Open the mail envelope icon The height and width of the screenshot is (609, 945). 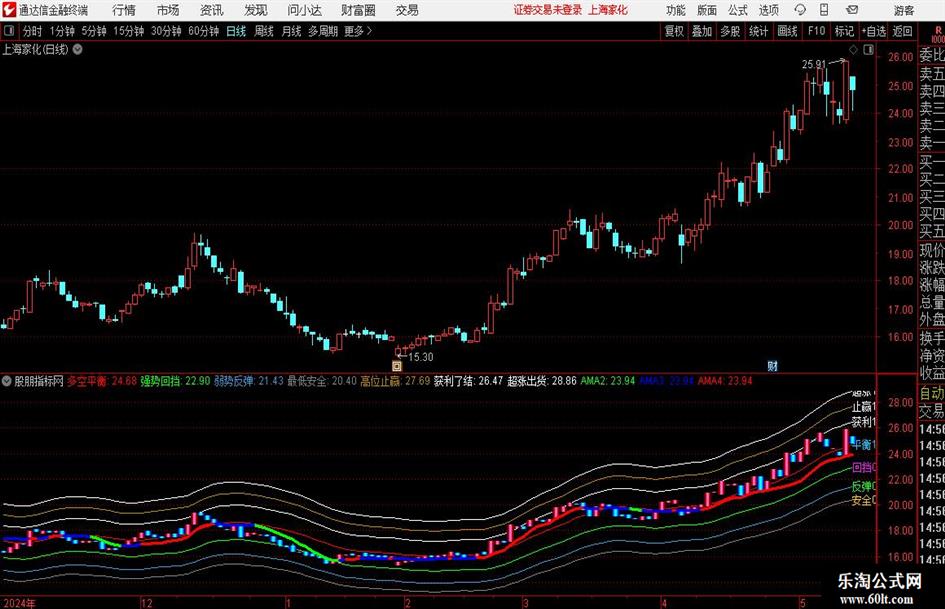coord(852,10)
